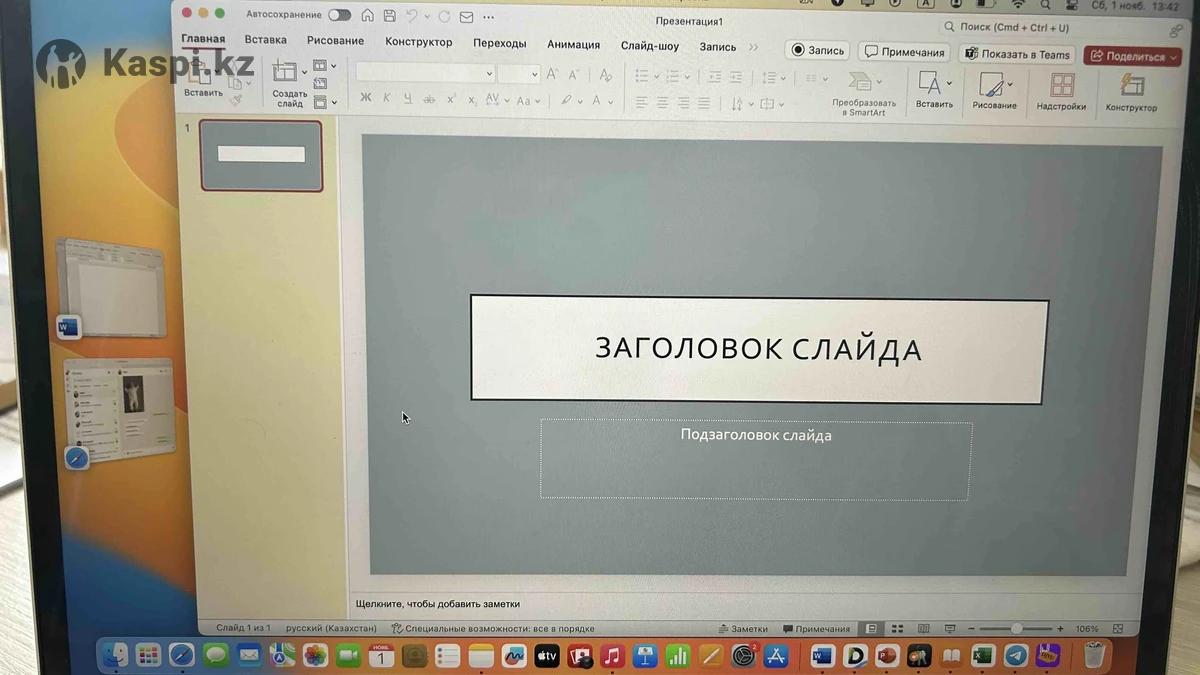Open the Создать слайд dropdown arrow
This screenshot has width=1200, height=675.
point(304,72)
